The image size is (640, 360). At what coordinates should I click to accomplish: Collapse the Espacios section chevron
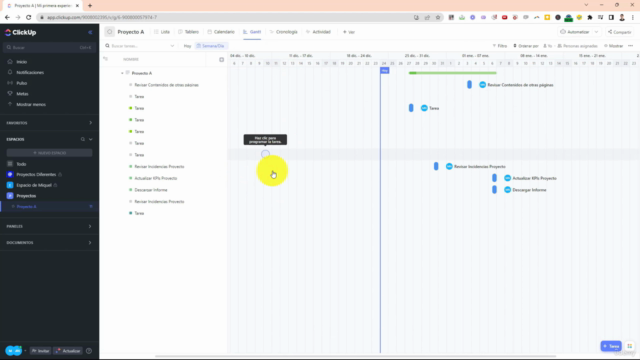click(x=91, y=139)
